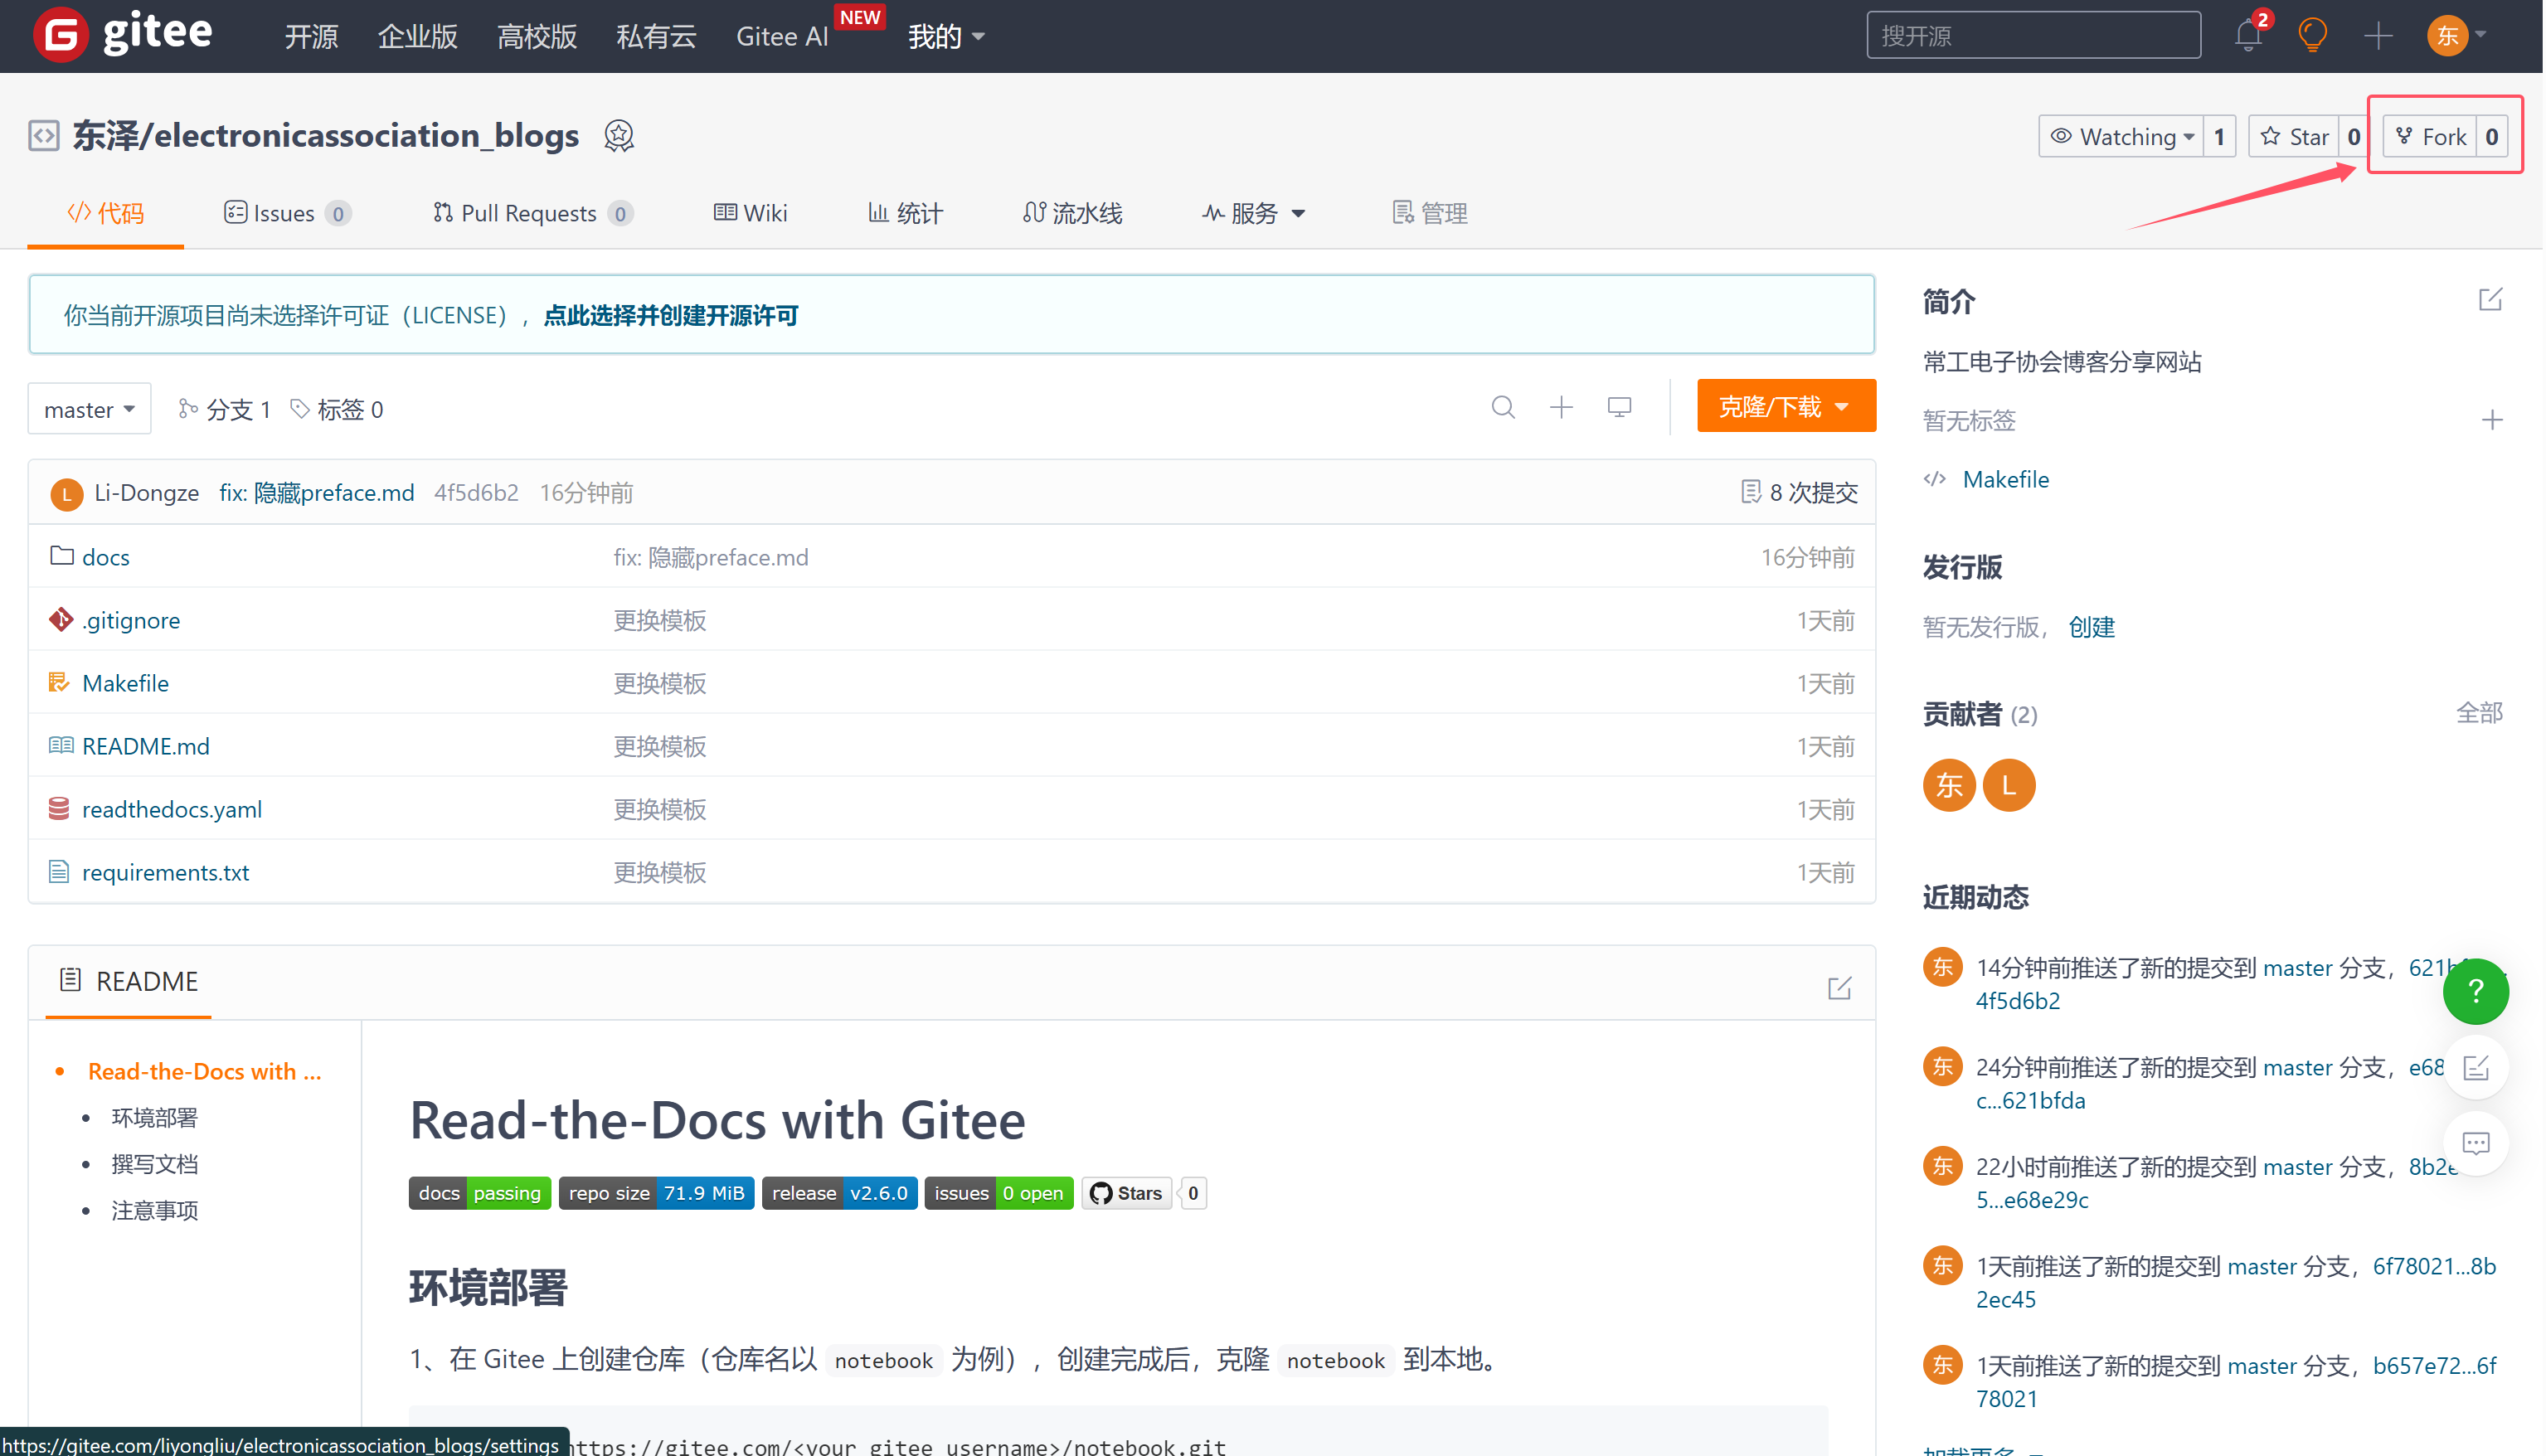Open the 我的 dropdown in header
The image size is (2546, 1456).
click(946, 37)
